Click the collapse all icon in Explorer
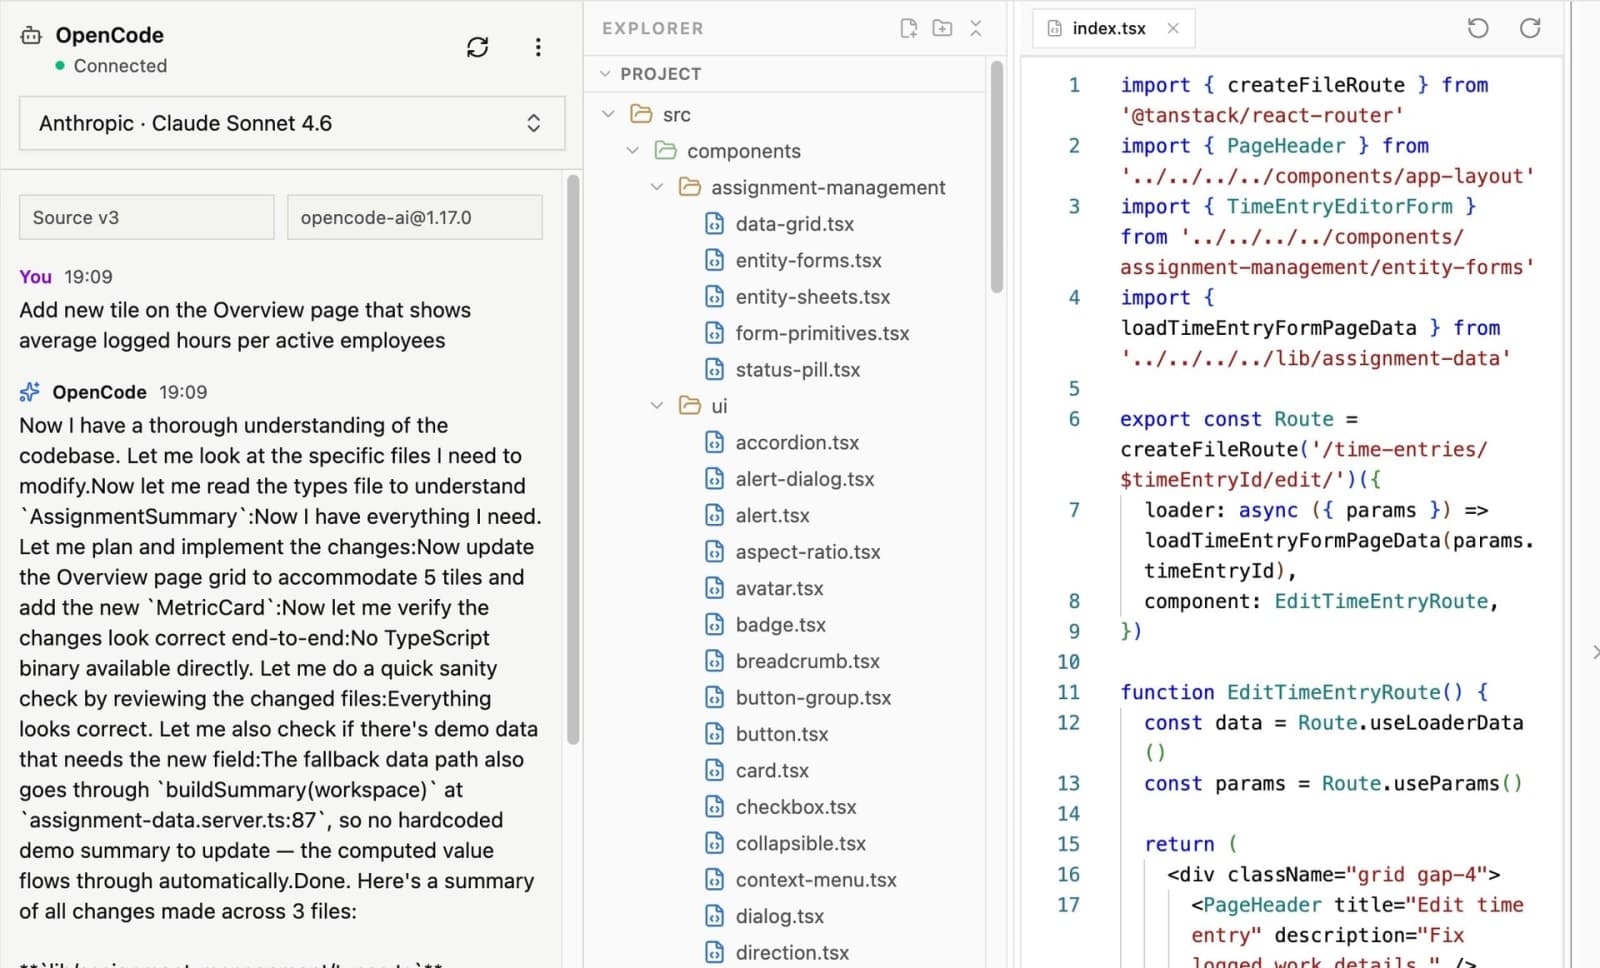This screenshot has height=968, width=1600. click(976, 28)
